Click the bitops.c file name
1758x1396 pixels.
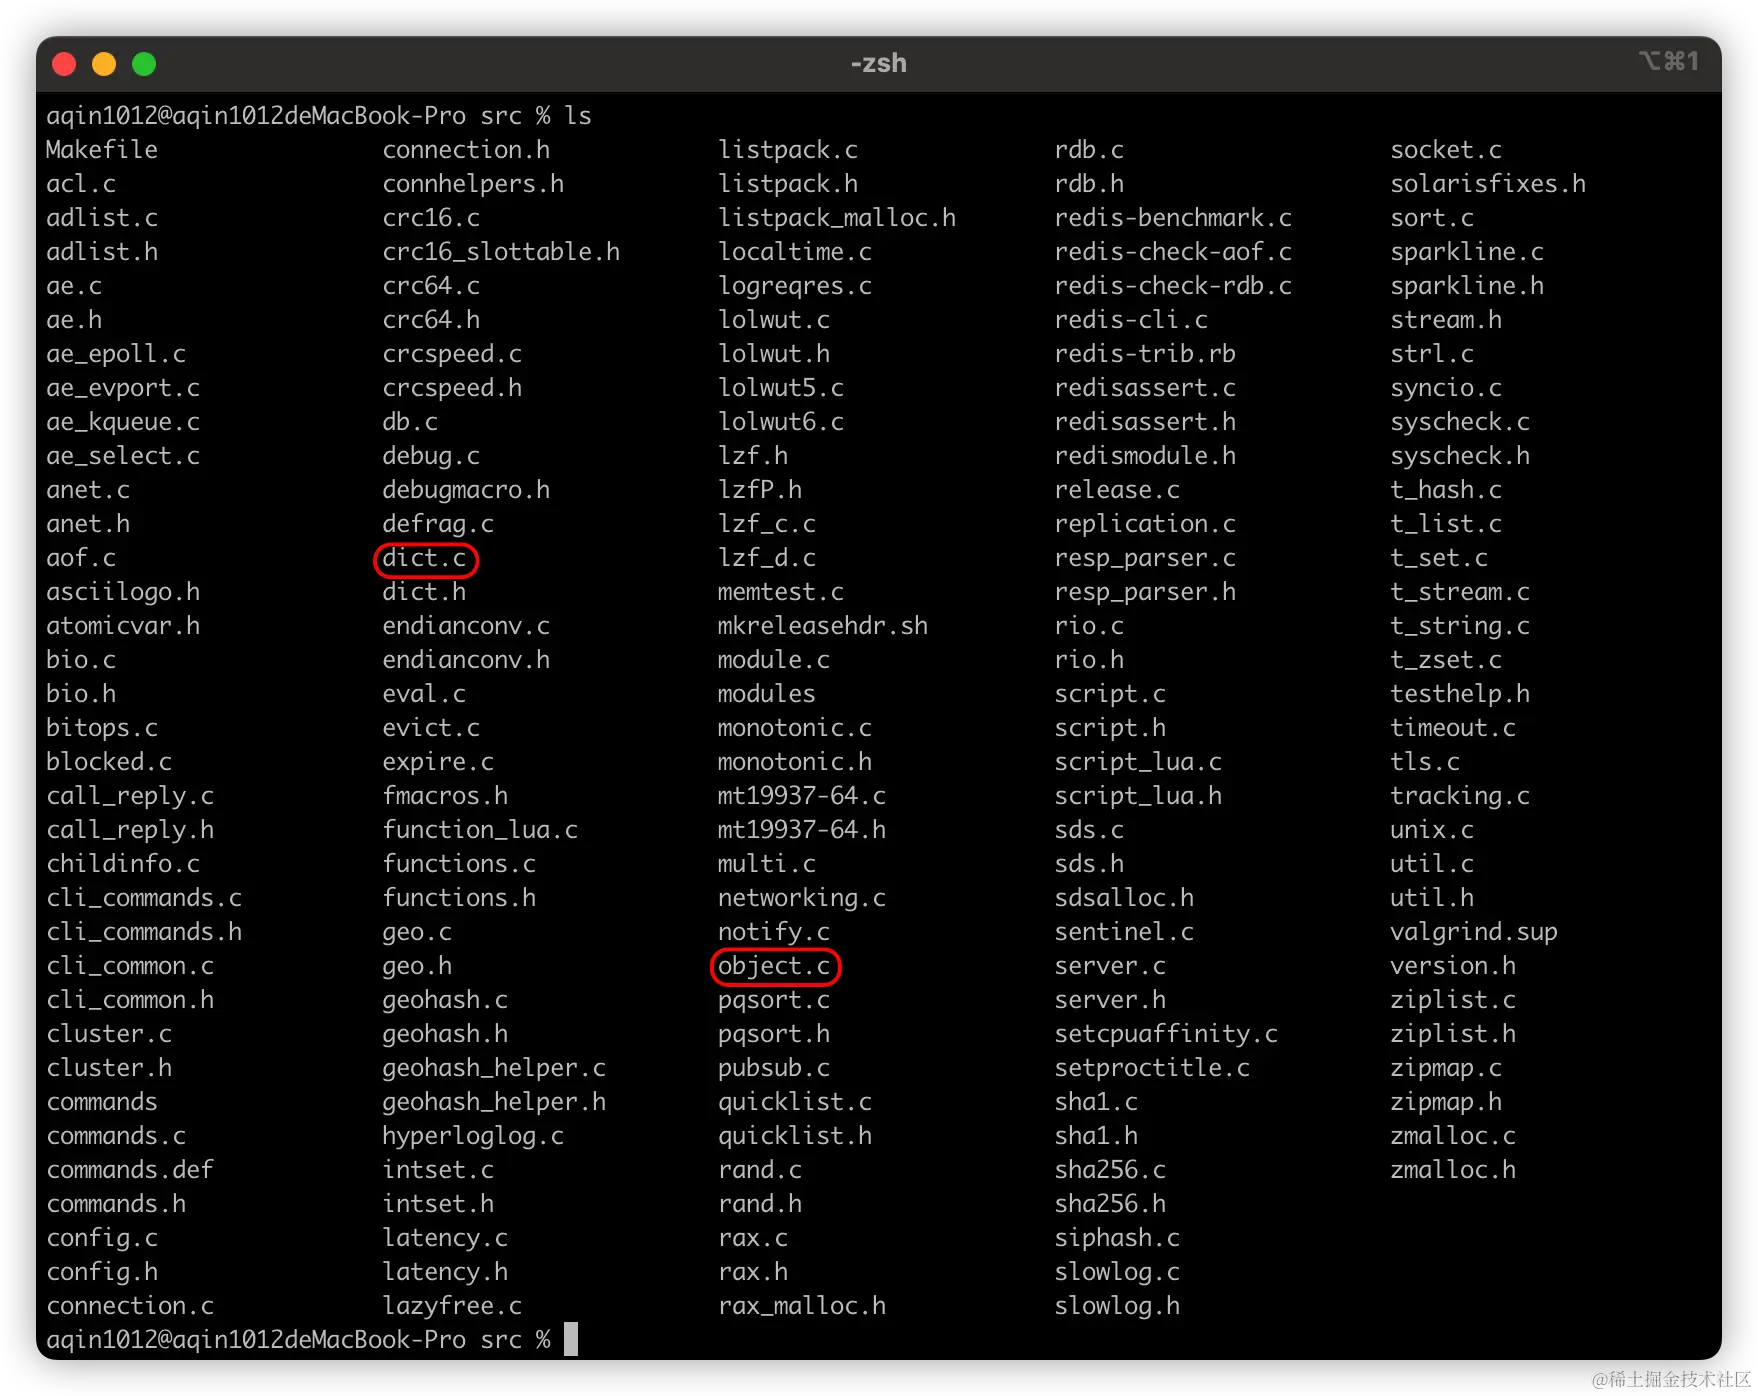102,728
